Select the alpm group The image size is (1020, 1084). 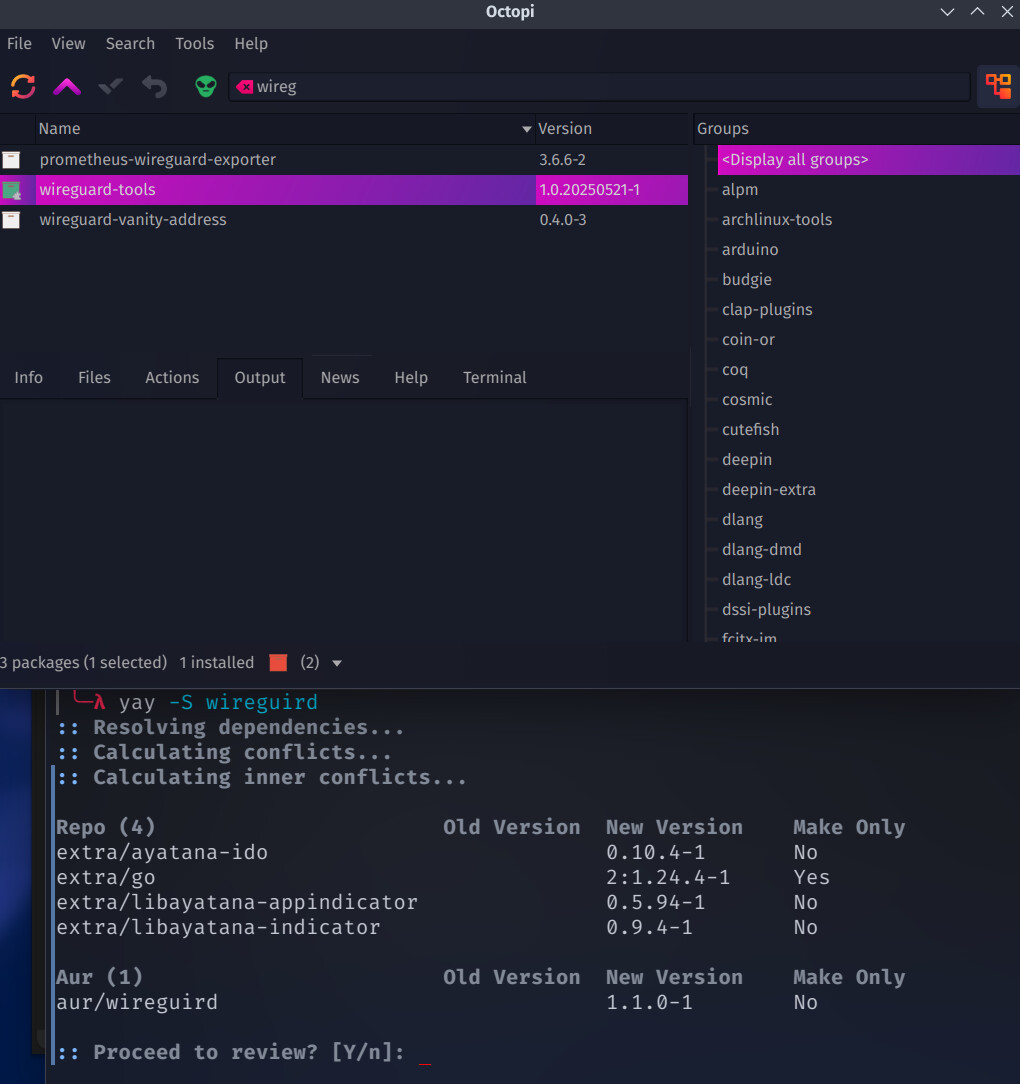740,190
